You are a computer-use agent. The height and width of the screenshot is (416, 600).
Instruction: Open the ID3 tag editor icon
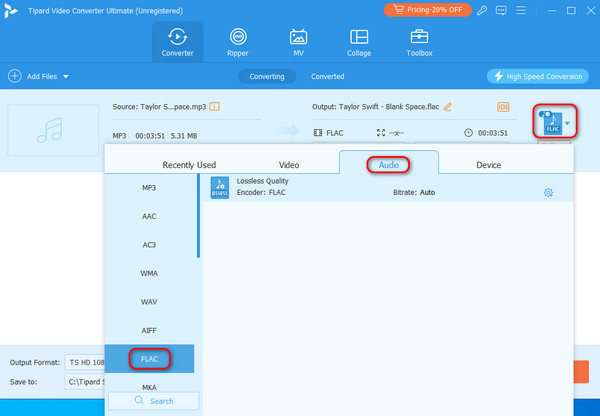[503, 107]
